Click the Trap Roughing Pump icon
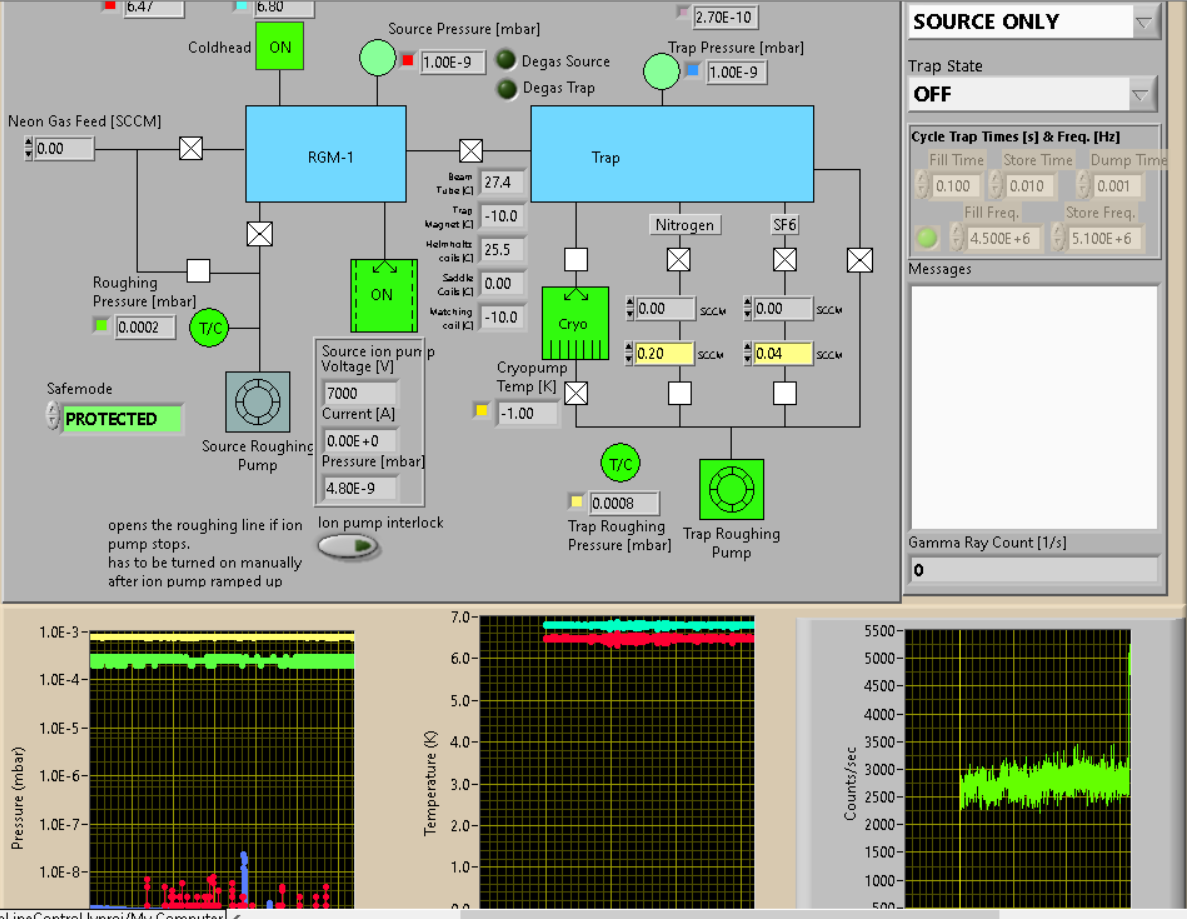1187x919 pixels. [x=731, y=491]
